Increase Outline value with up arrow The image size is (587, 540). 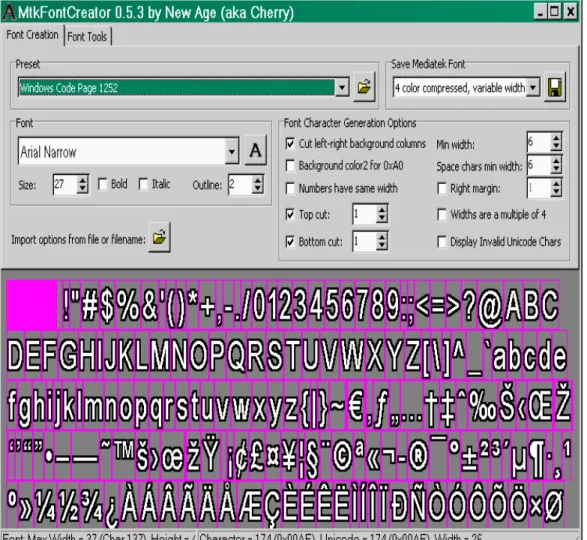258,180
